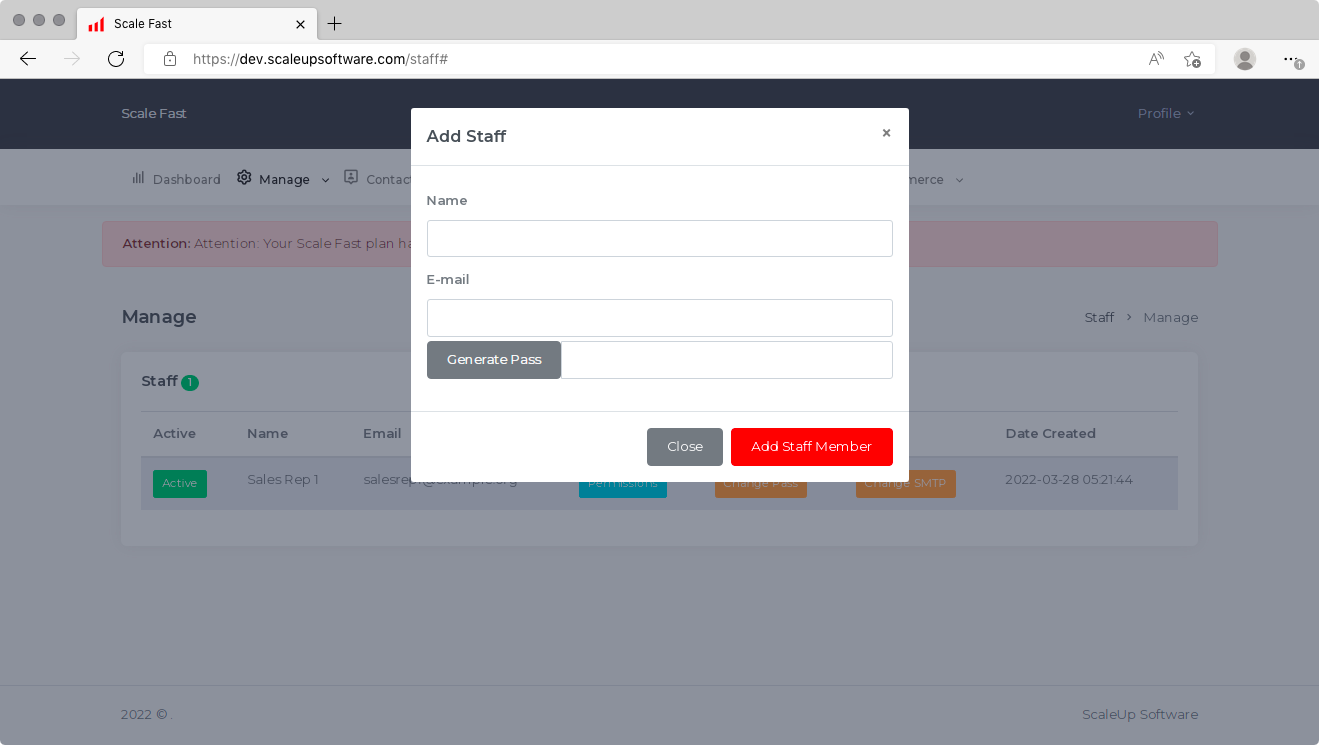Click the site lock icon in address bar
This screenshot has width=1319, height=745.
tap(170, 59)
